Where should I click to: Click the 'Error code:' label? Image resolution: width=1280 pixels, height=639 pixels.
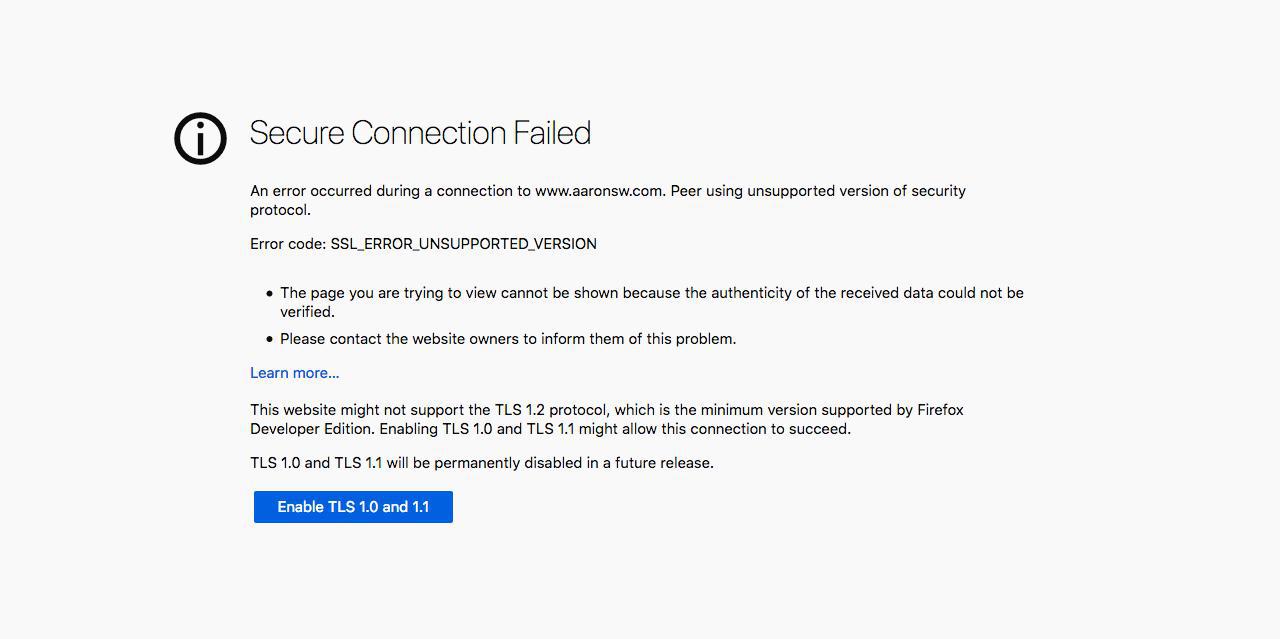288,244
